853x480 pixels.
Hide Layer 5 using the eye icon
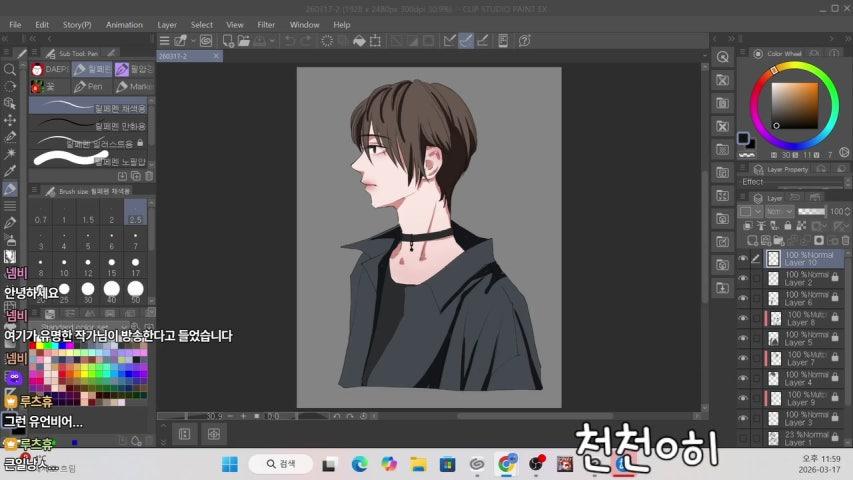point(743,339)
